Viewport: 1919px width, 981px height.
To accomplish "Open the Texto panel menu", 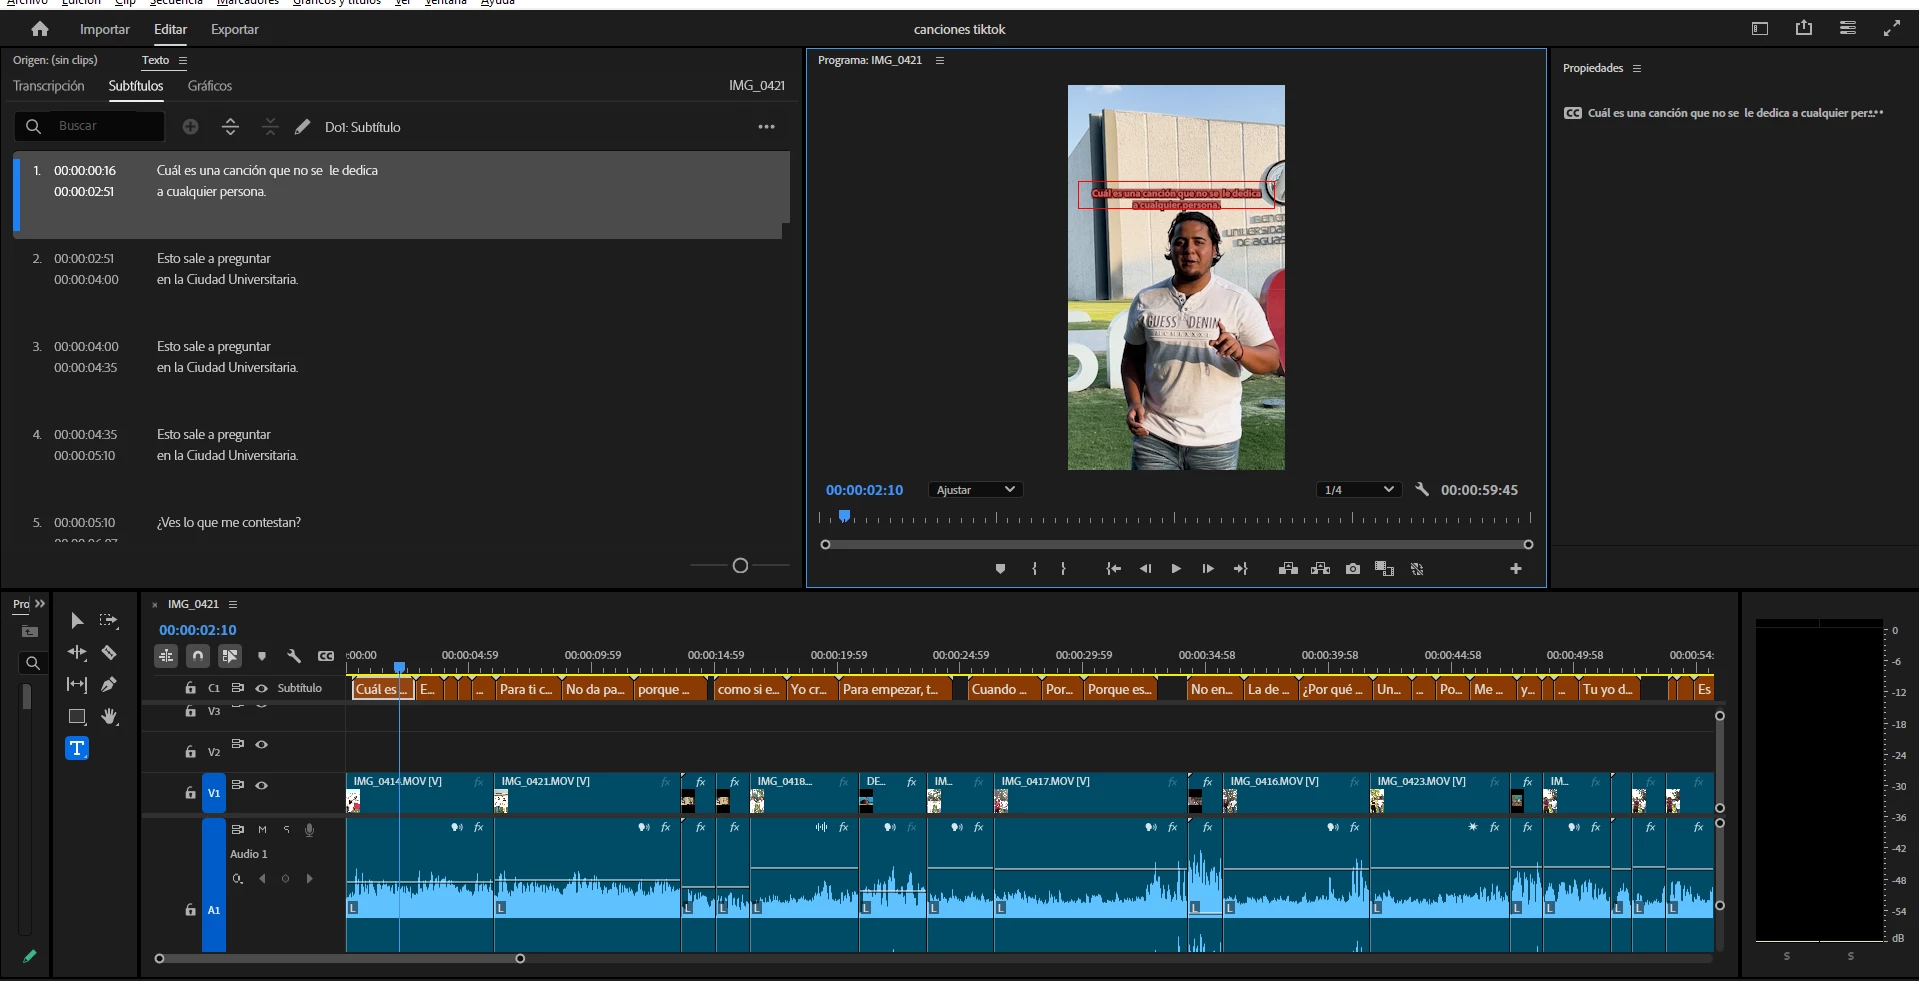I will 183,60.
